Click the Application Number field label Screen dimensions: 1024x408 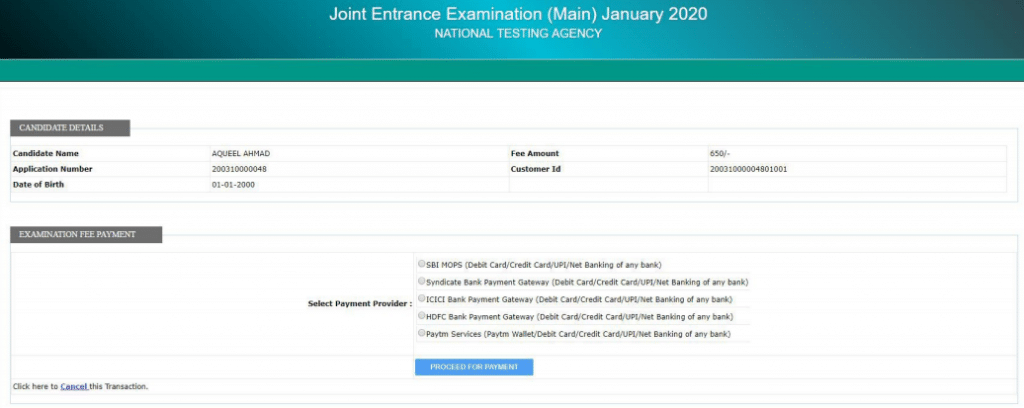click(52, 169)
